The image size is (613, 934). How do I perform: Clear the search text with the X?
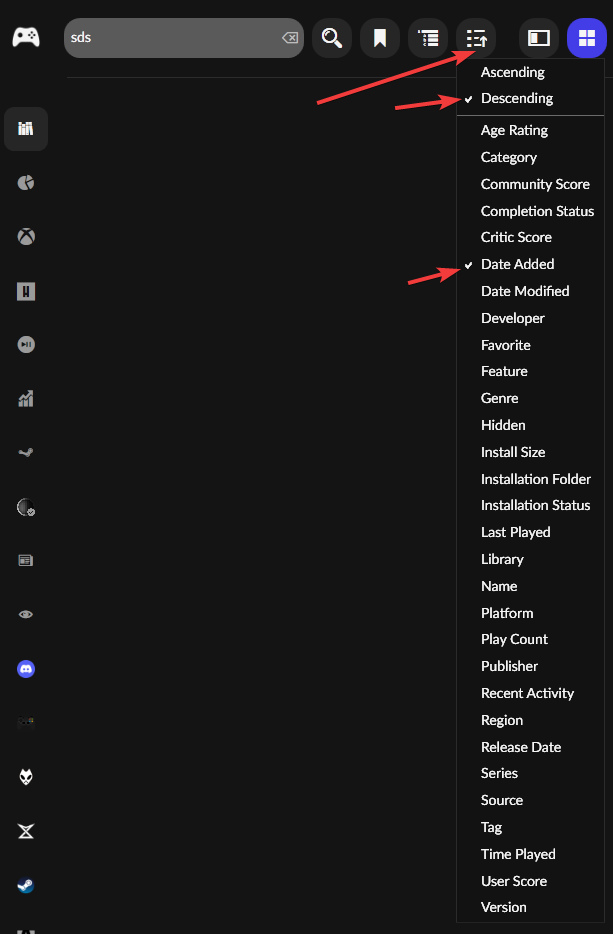[290, 37]
